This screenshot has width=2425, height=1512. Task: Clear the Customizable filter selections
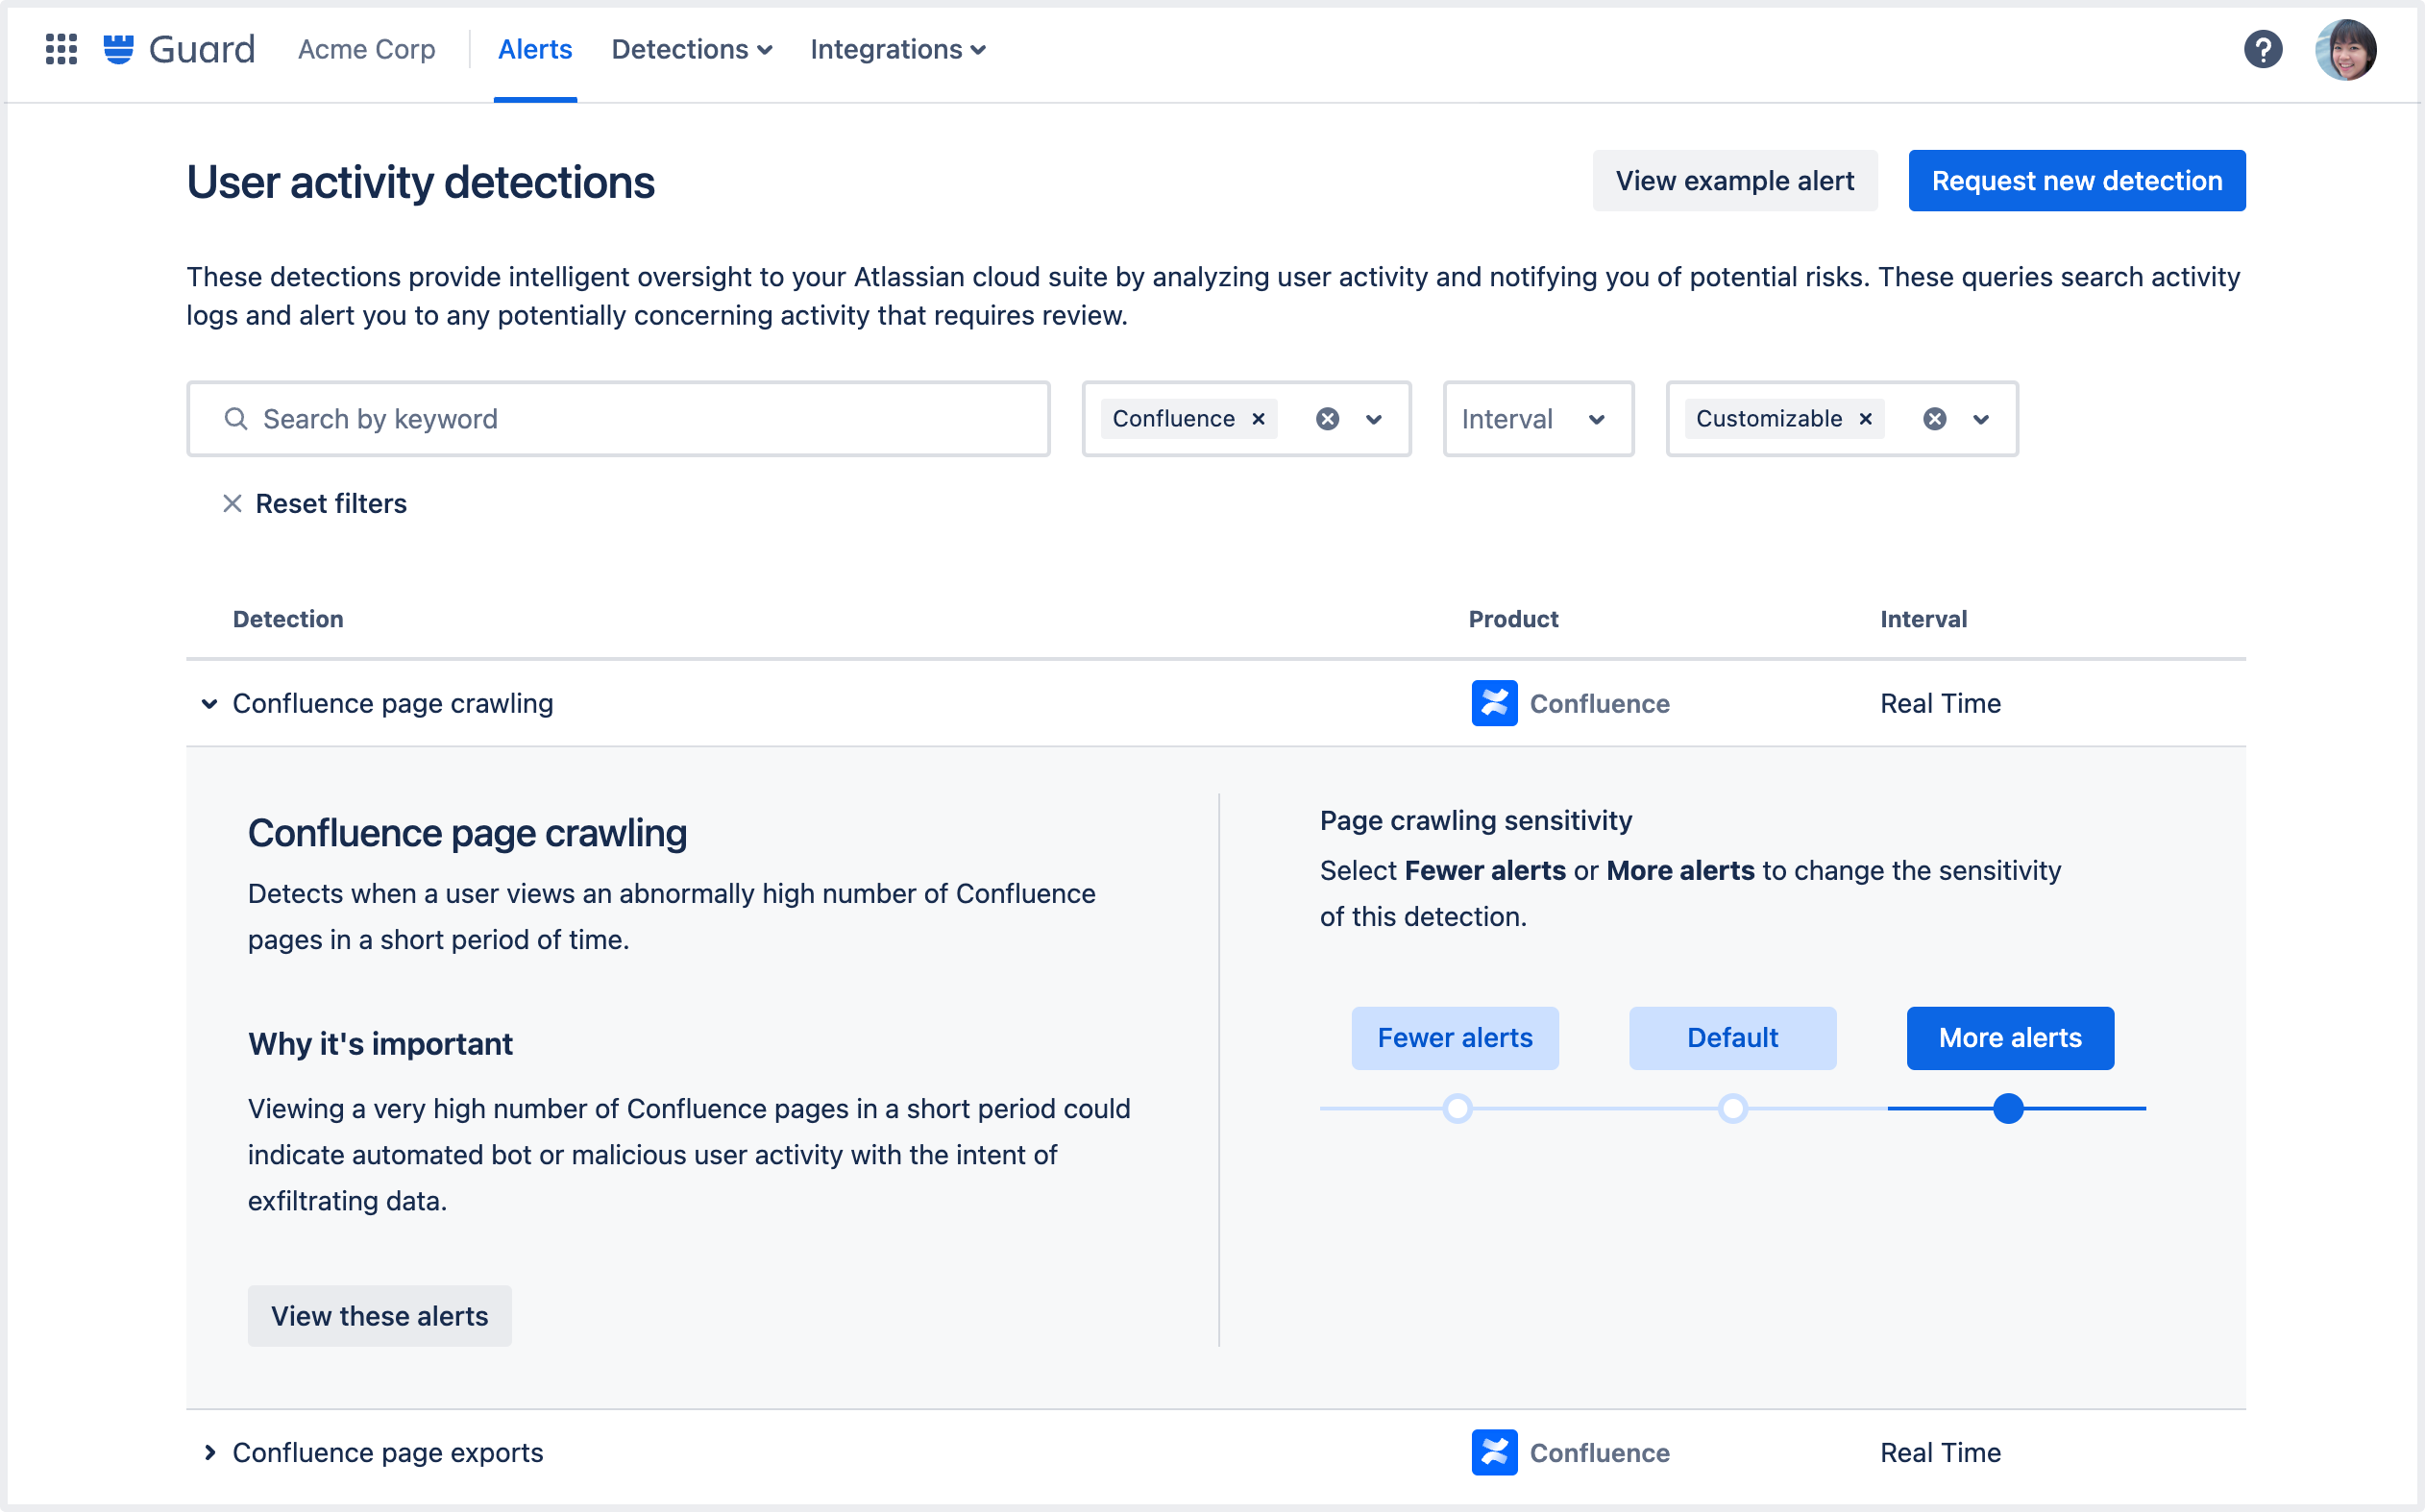(x=1934, y=419)
